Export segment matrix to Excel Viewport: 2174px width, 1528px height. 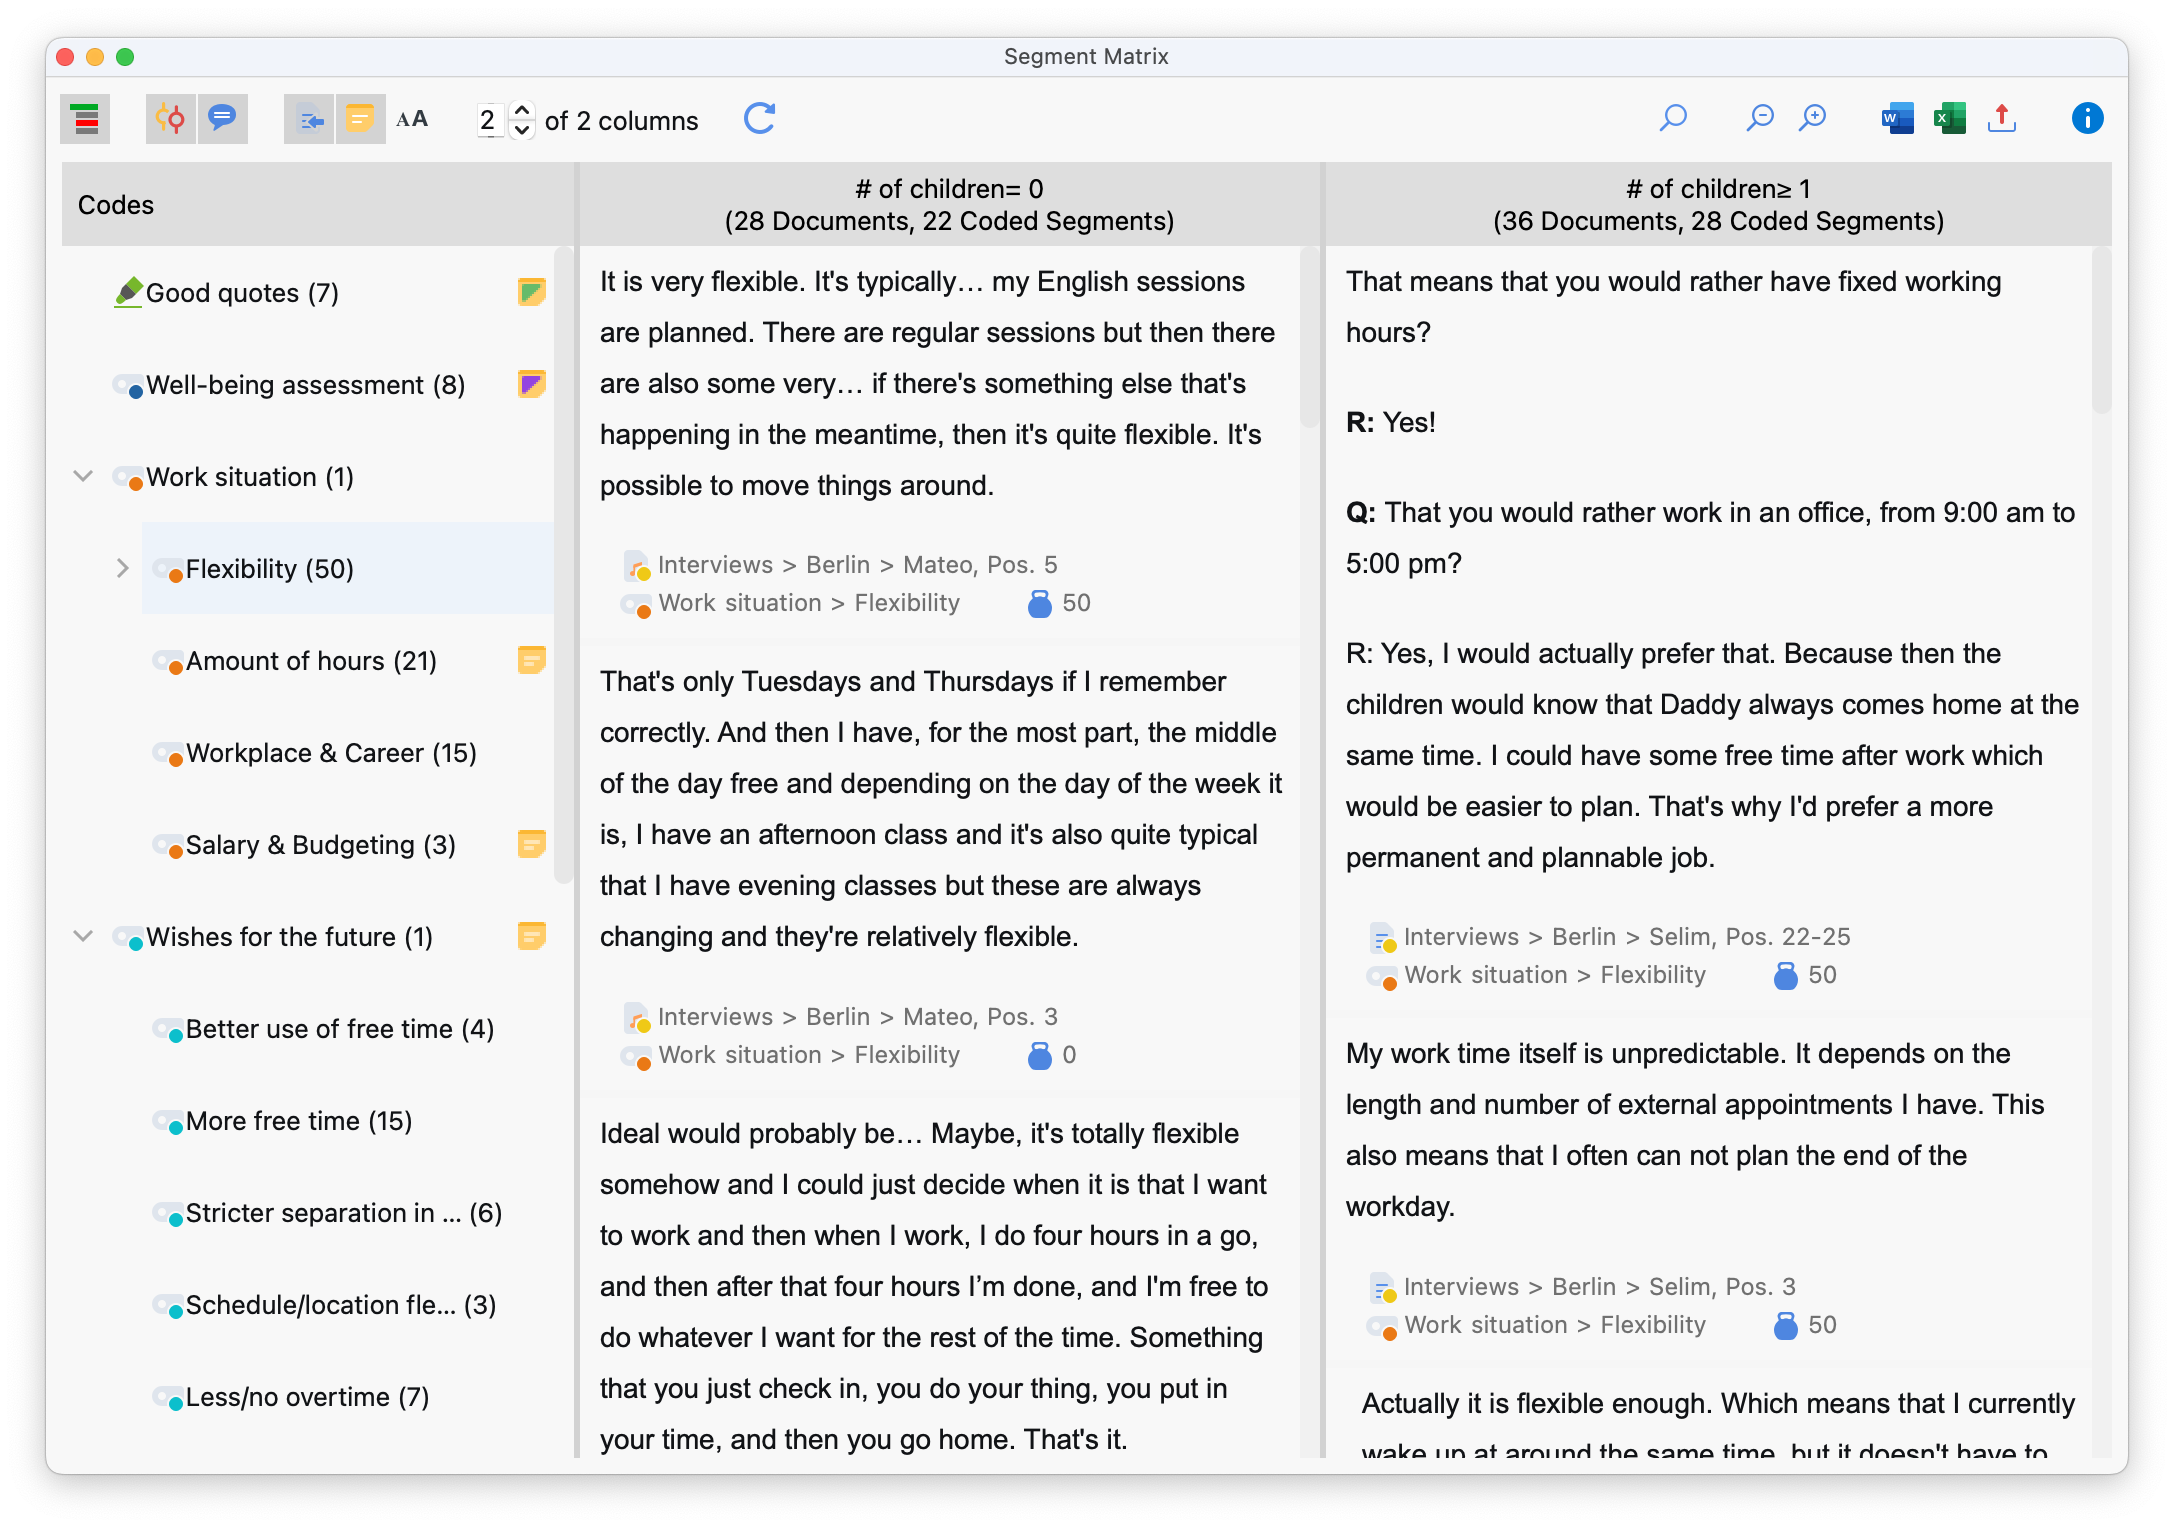[x=1949, y=119]
